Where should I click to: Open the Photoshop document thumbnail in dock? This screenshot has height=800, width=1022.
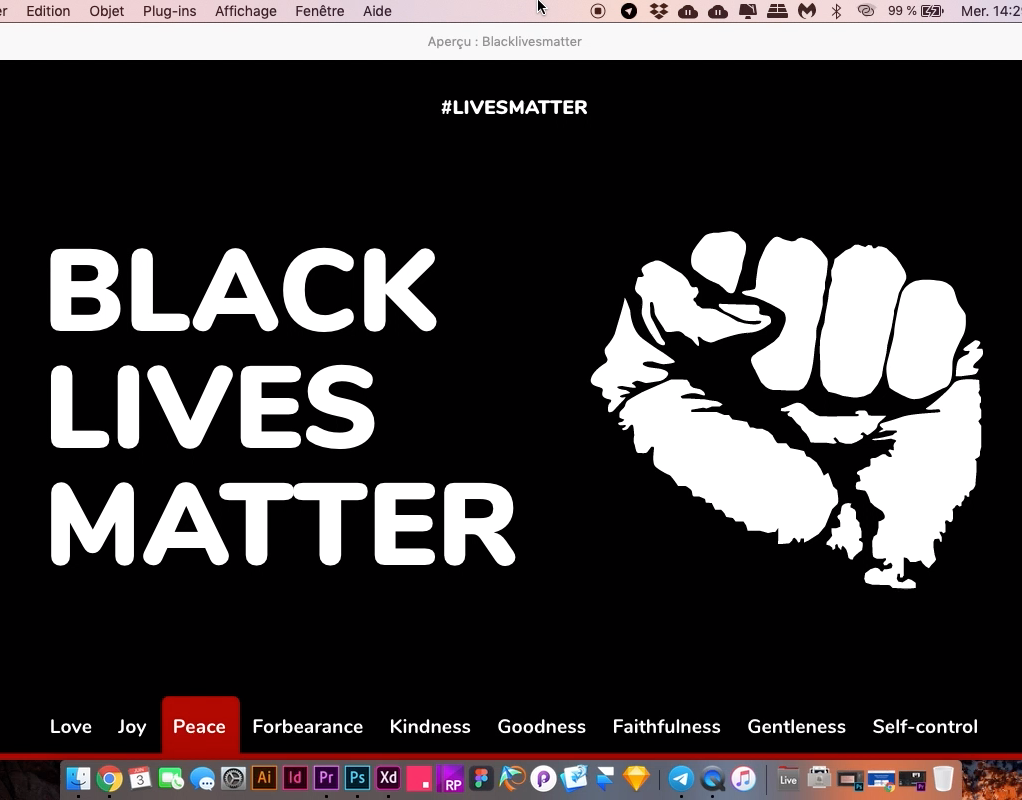coord(850,778)
